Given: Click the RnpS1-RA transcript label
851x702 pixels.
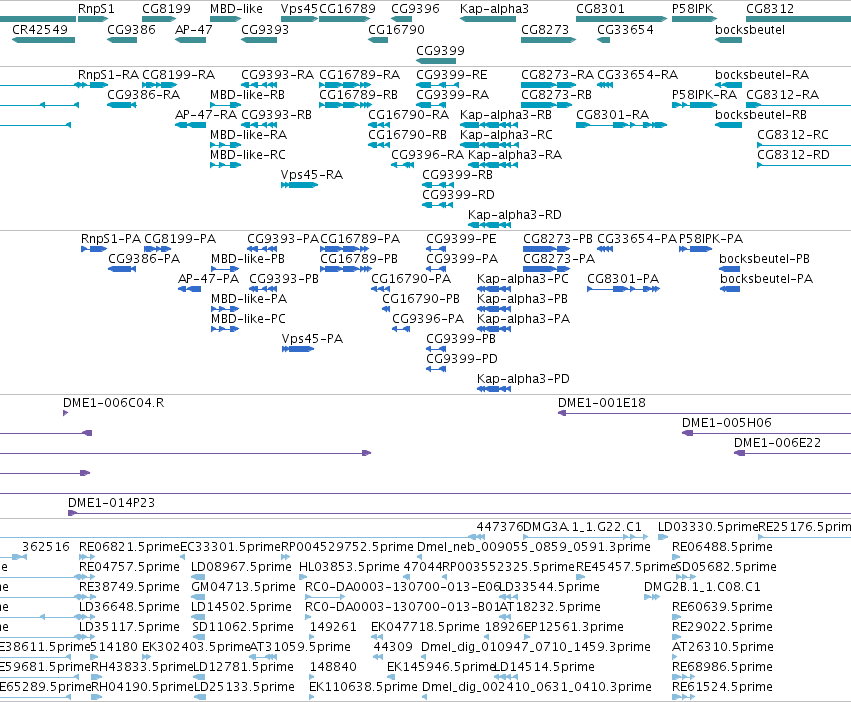Looking at the screenshot, I should 109,74.
